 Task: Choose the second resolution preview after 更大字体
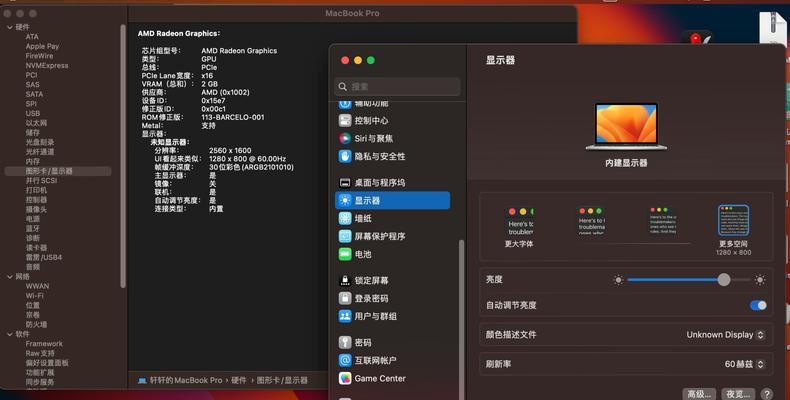coord(591,221)
